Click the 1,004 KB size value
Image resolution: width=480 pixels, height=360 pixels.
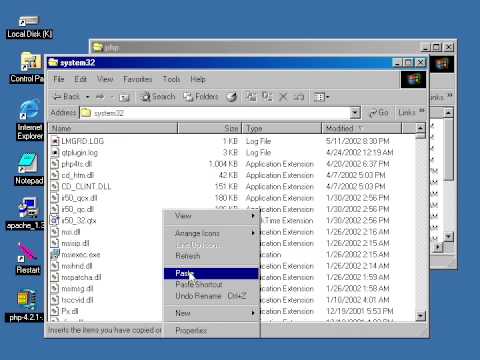(223, 164)
